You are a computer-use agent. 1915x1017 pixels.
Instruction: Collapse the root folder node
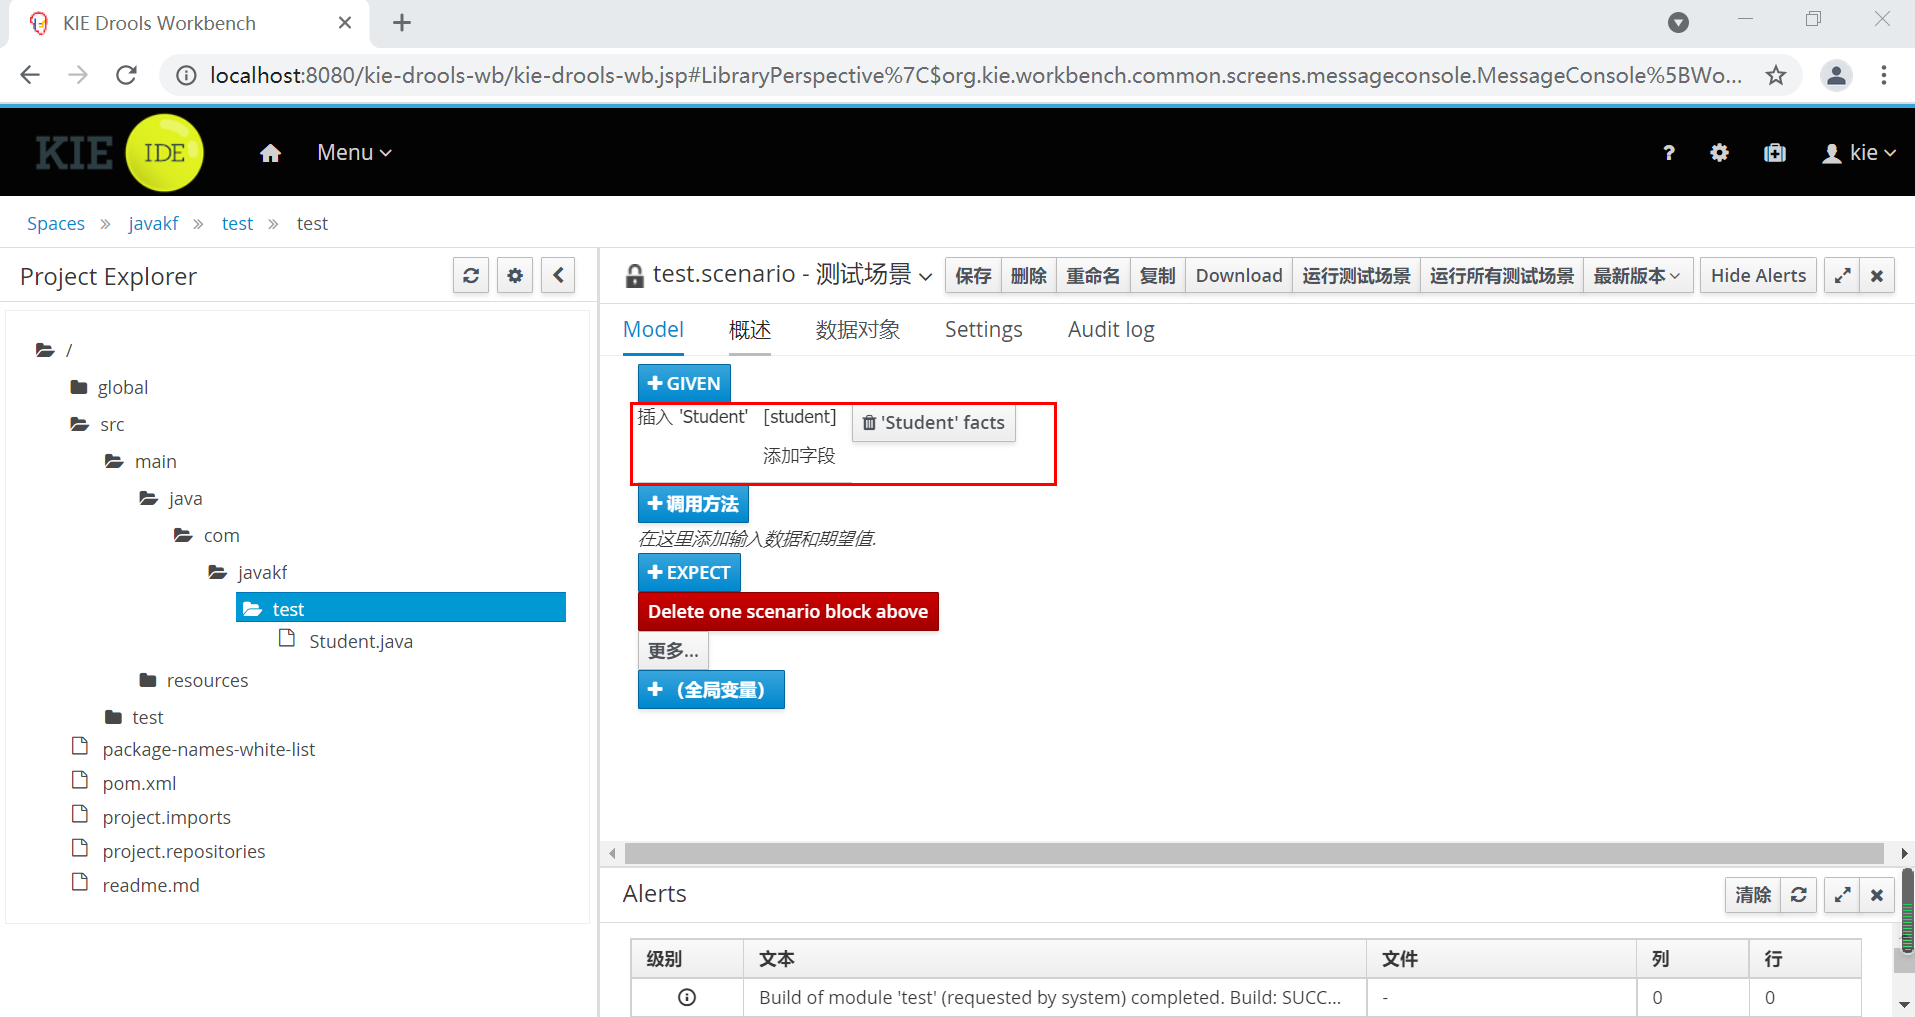pyautogui.click(x=45, y=350)
